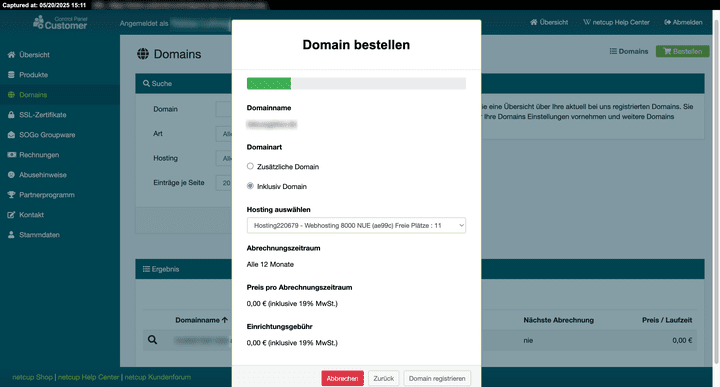720x387 pixels.
Task: Click the Zurück button
Action: pos(383,378)
